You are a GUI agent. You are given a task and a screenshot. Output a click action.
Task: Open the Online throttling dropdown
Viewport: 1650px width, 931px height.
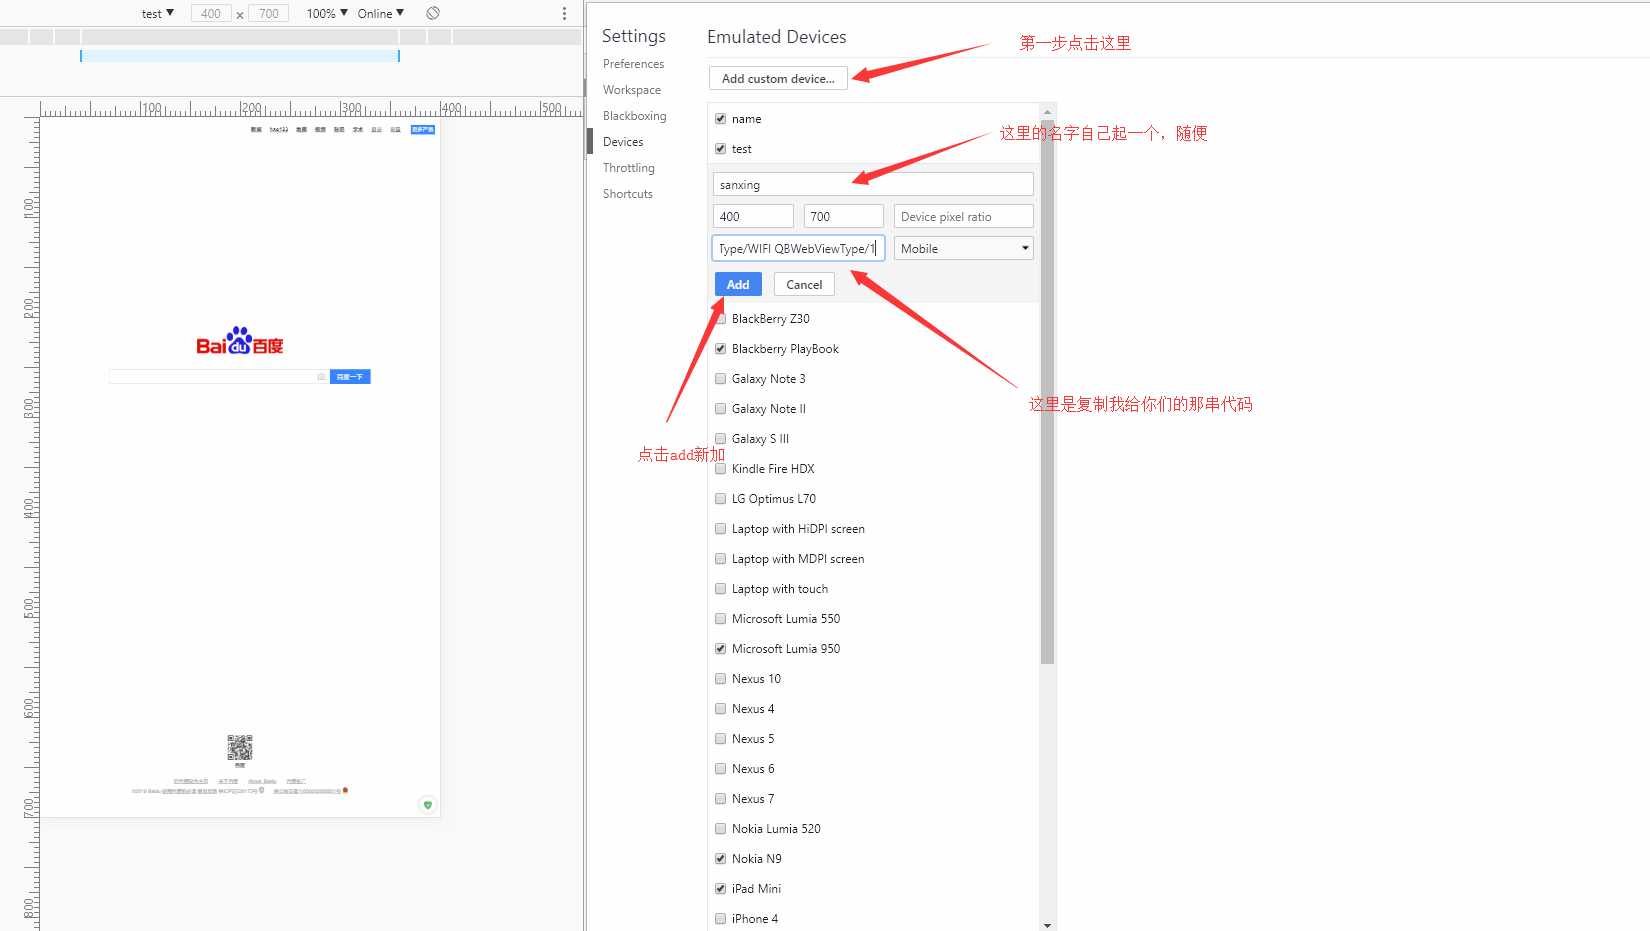(x=381, y=13)
